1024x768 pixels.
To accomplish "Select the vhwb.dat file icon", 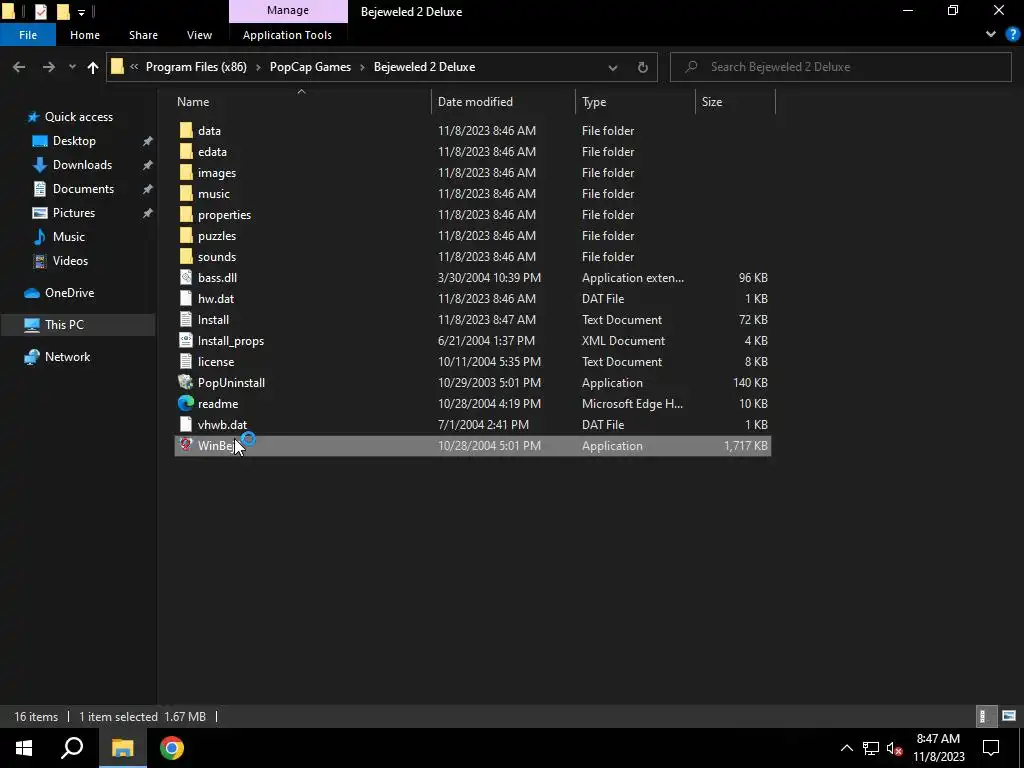I will click(186, 424).
